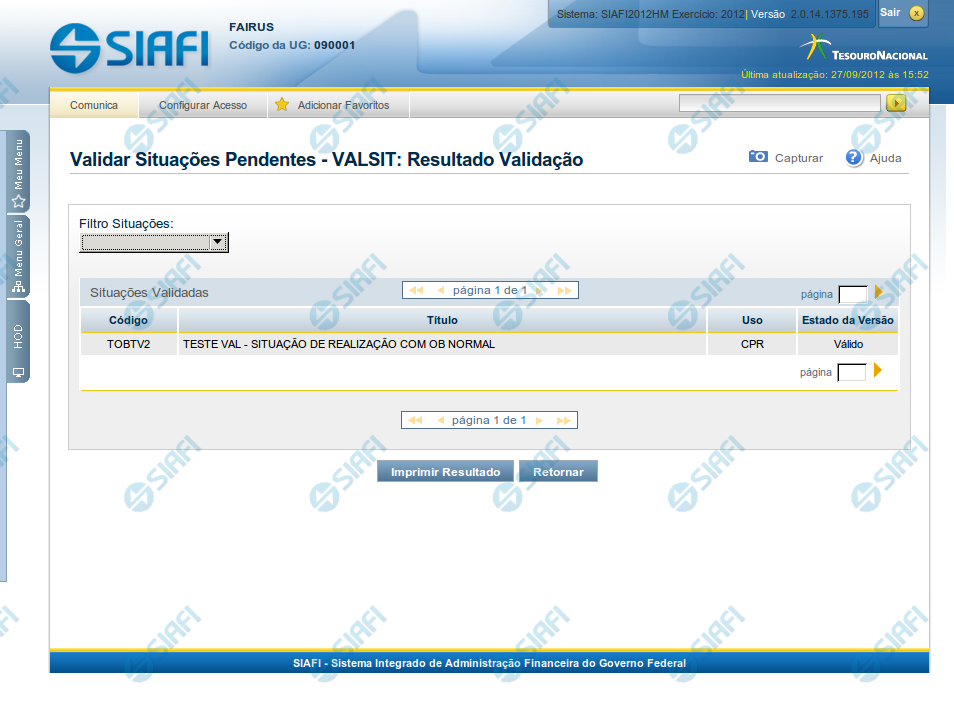Screen dimensions: 954x716
Task: Click the SIAFI logo
Action: pos(130,46)
